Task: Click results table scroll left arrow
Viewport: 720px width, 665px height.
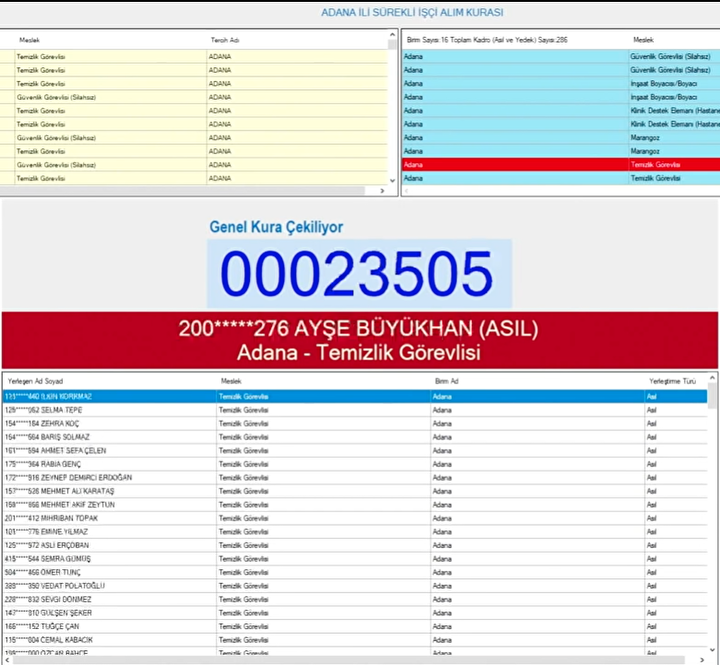Action: coord(7,660)
